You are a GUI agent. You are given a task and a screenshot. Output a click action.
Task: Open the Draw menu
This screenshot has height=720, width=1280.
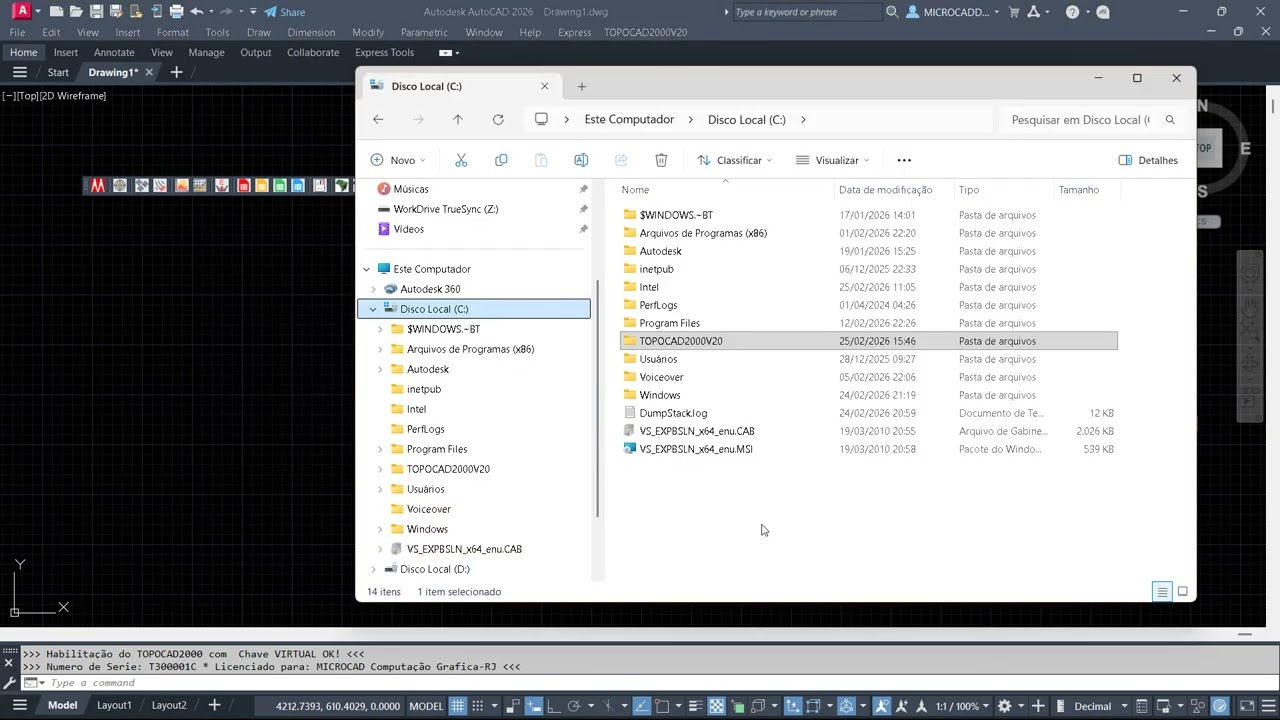259,32
